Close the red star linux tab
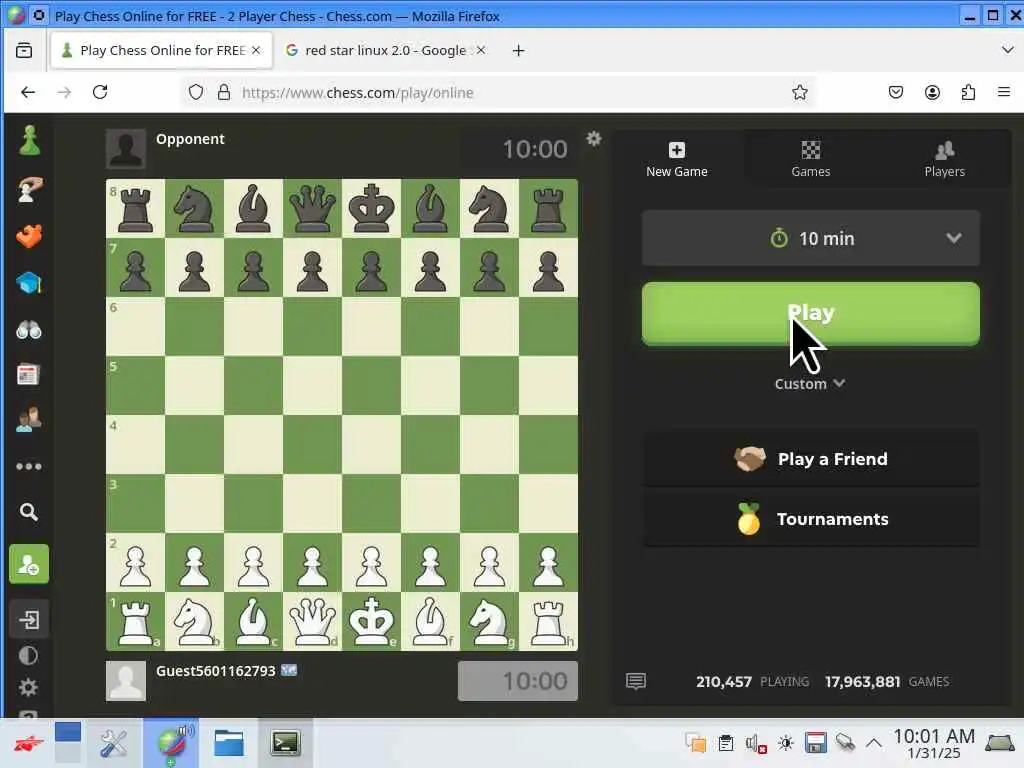Image resolution: width=1024 pixels, height=768 pixels. (481, 50)
